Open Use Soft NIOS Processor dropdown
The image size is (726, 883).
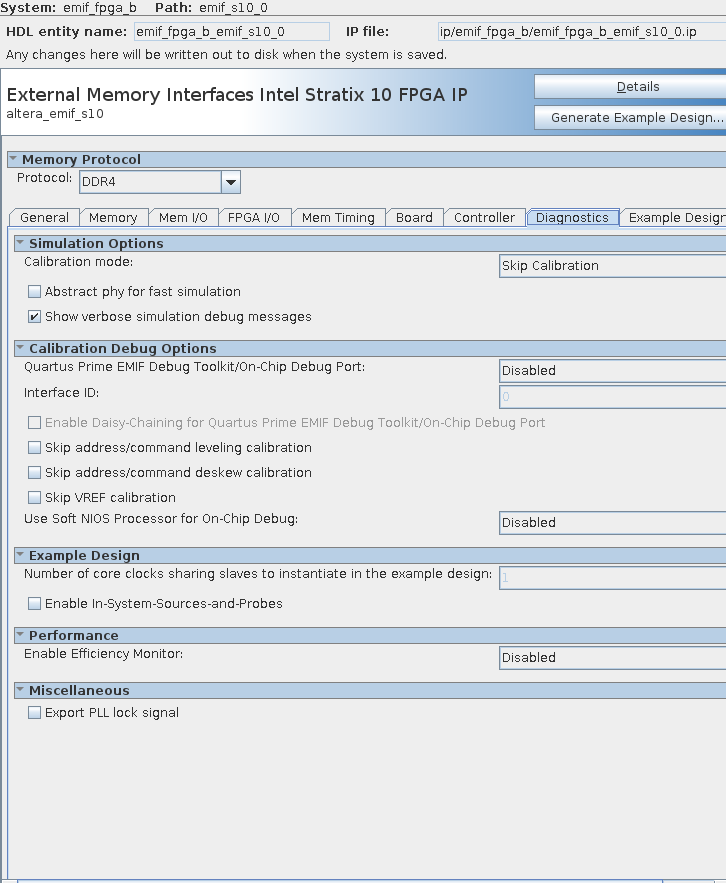[x=612, y=523]
